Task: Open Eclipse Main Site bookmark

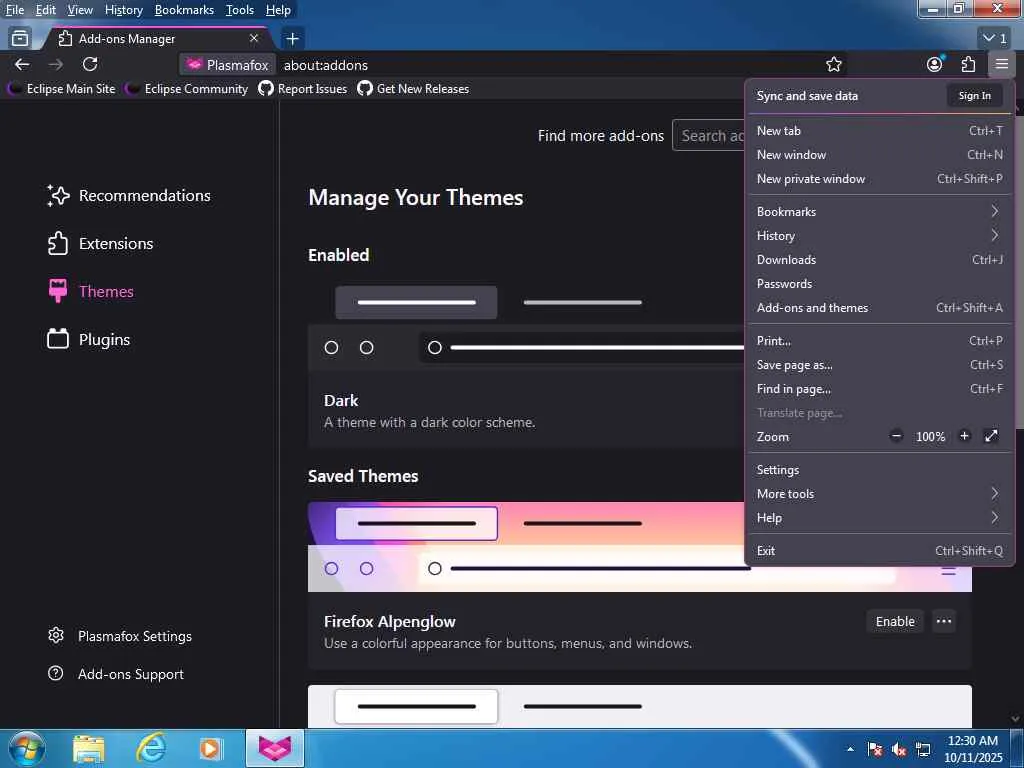Action: 61,89
